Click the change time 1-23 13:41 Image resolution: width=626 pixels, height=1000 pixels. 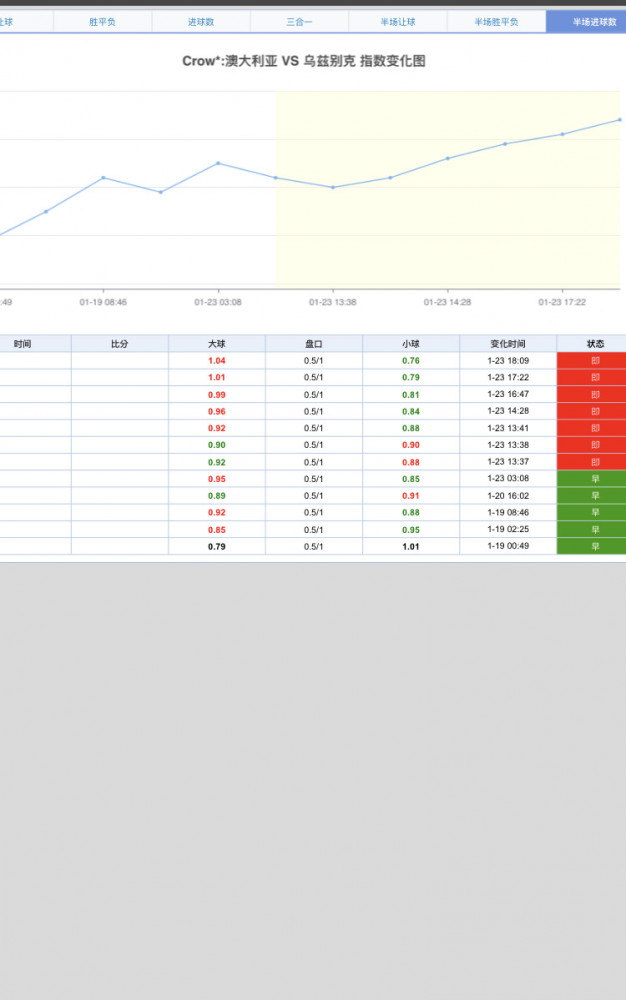[508, 428]
